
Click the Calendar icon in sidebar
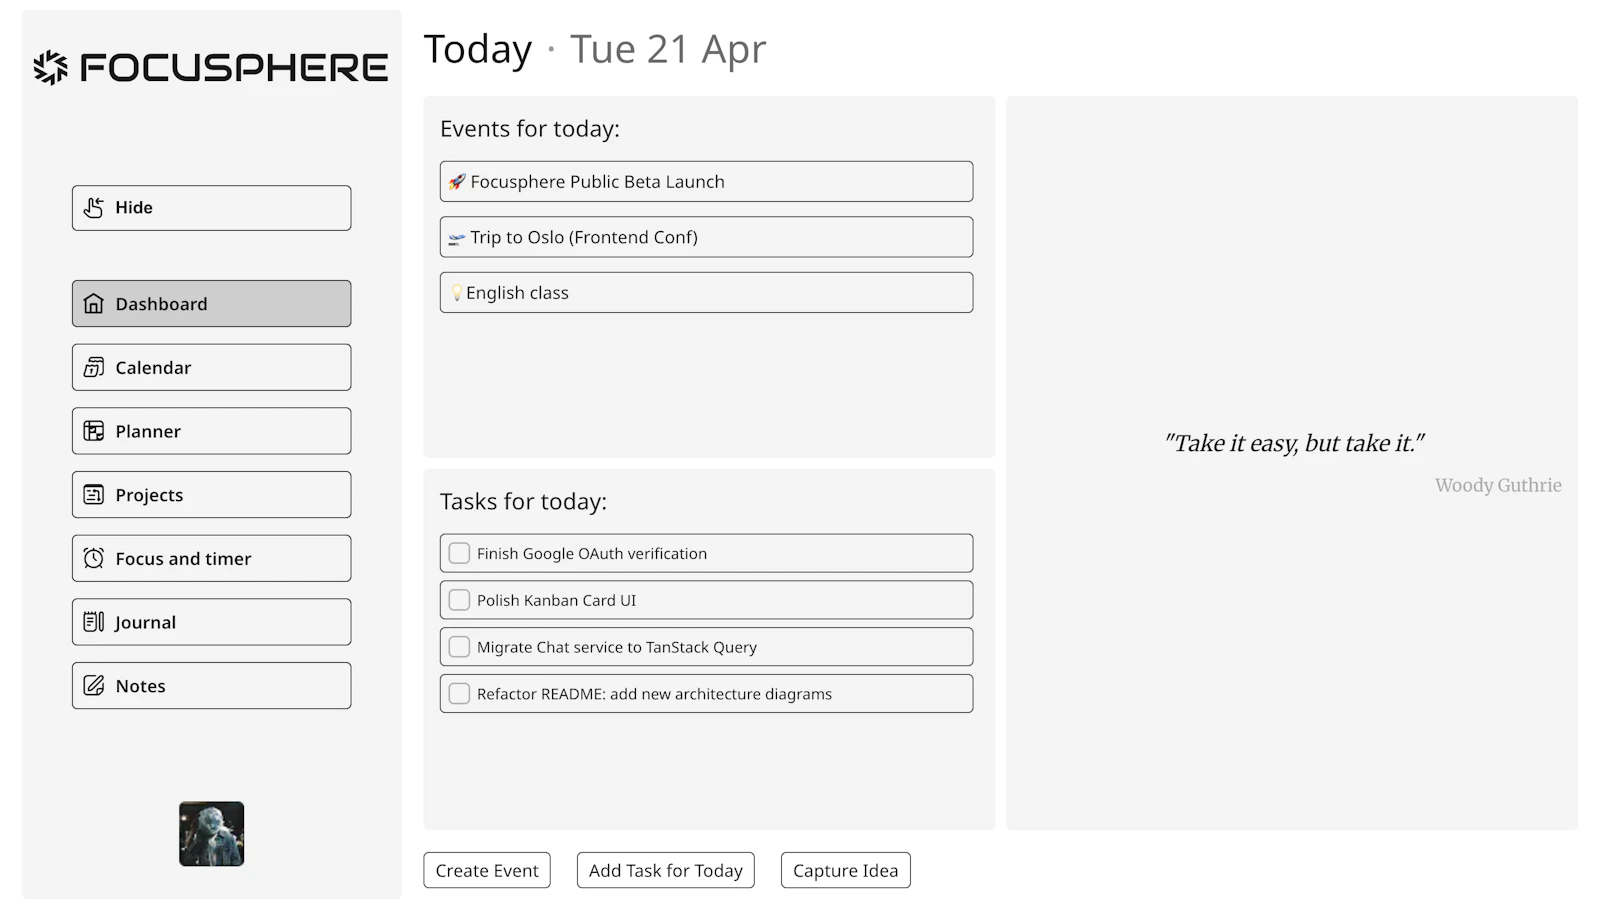pyautogui.click(x=94, y=368)
